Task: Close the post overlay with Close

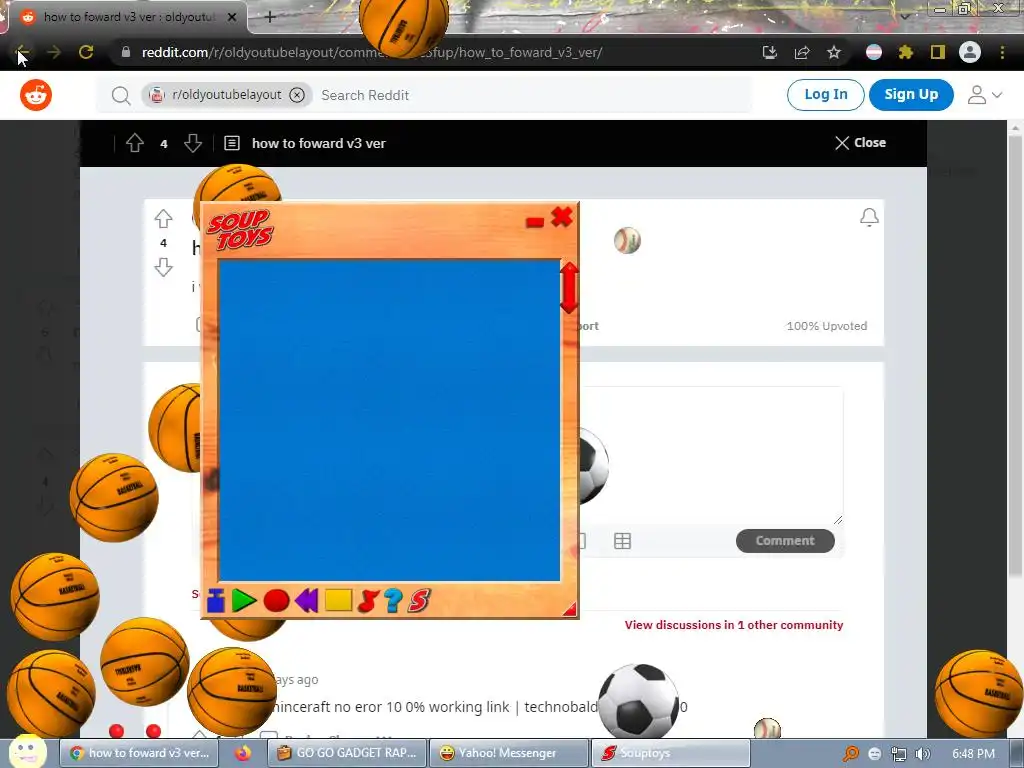Action: coord(860,143)
